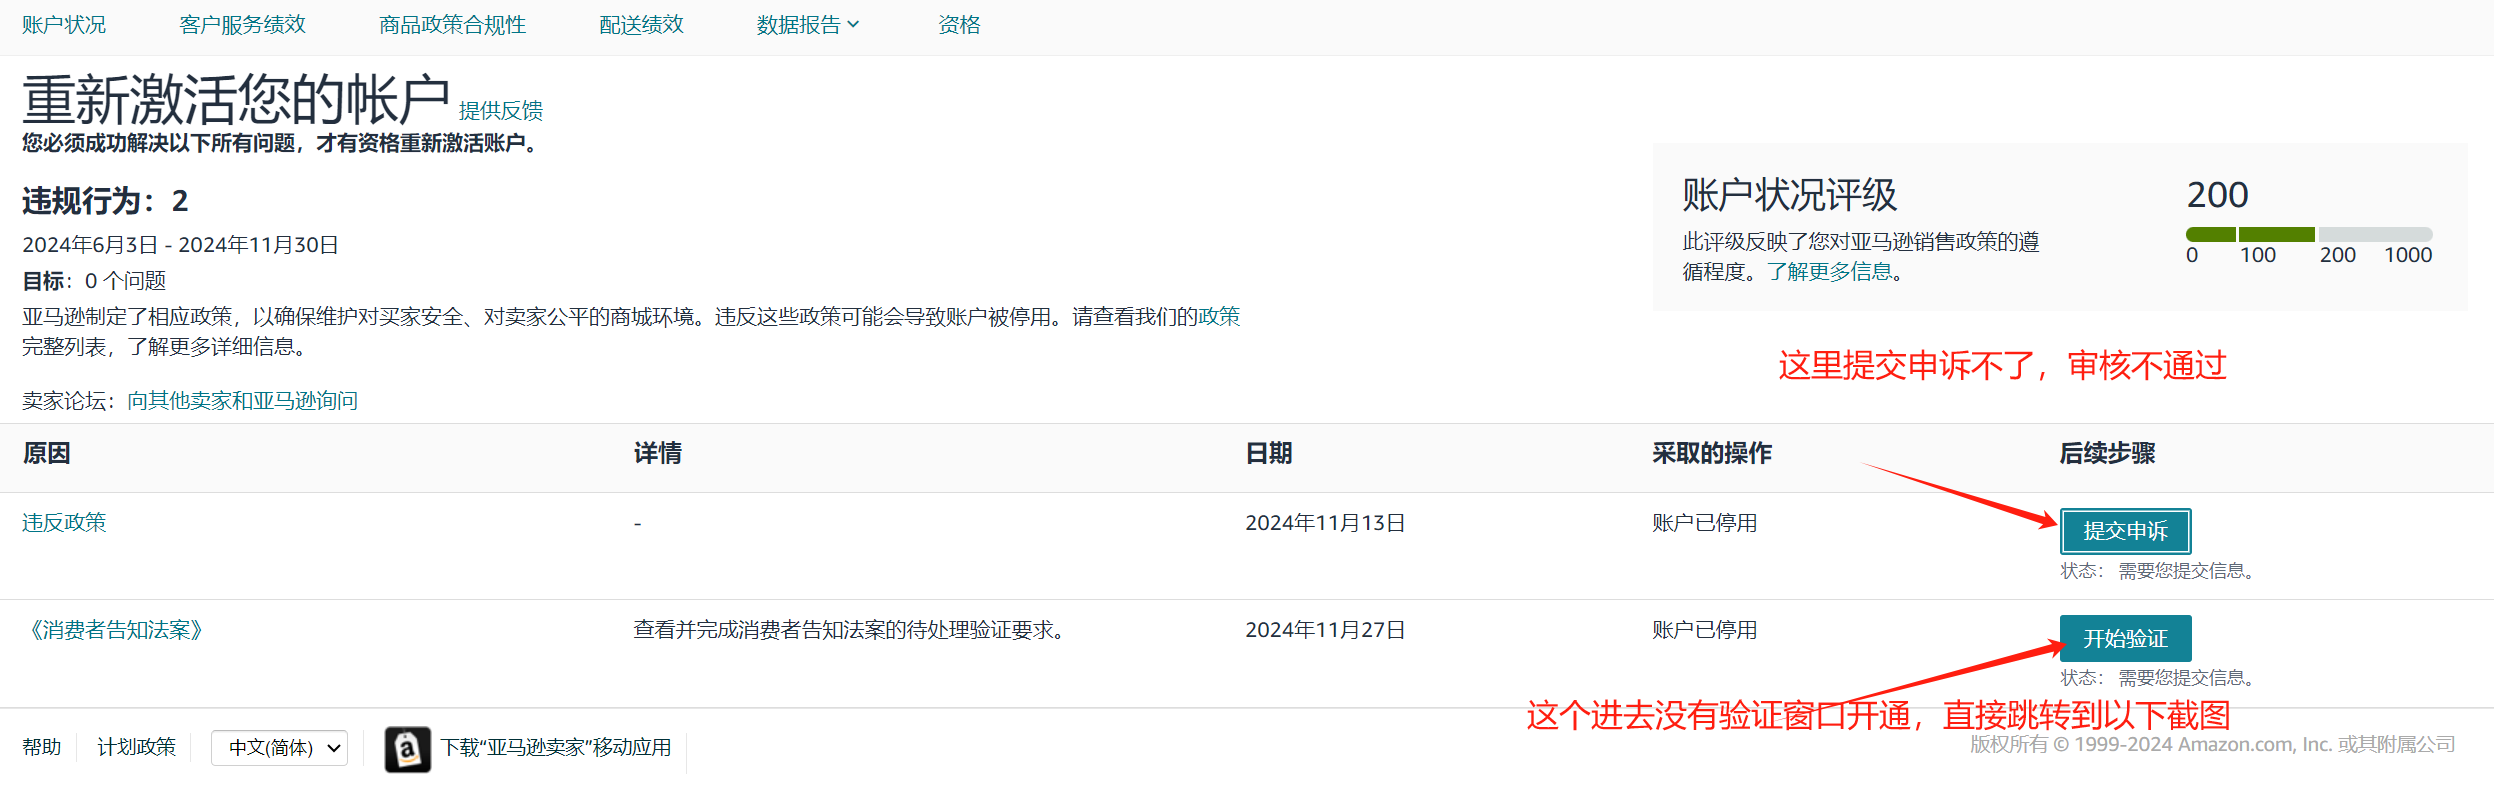Open the 《消费者告知法案》 link

click(x=117, y=630)
